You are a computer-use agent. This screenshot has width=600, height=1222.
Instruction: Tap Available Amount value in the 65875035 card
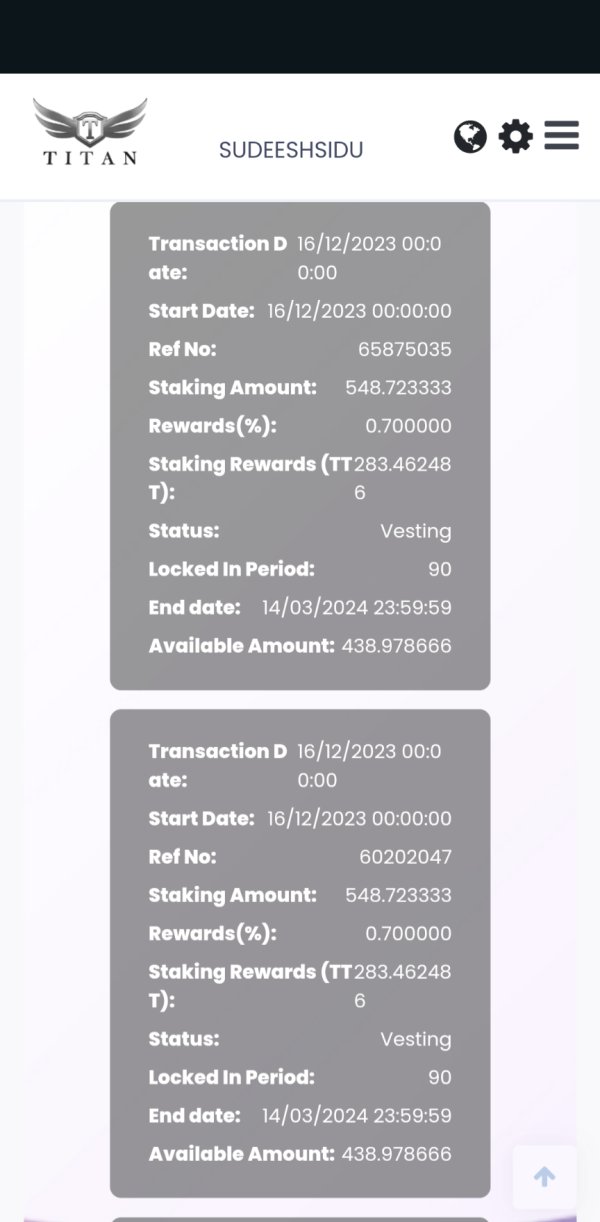(x=396, y=646)
